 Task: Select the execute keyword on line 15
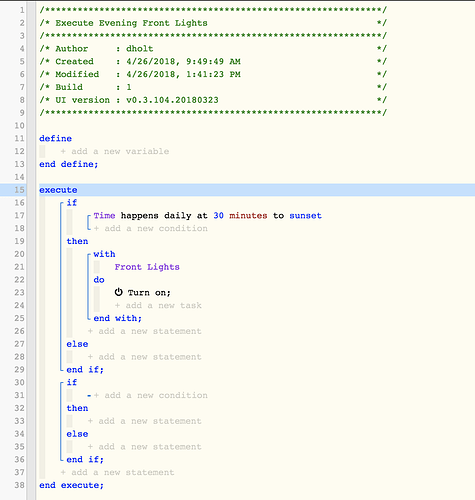58,190
